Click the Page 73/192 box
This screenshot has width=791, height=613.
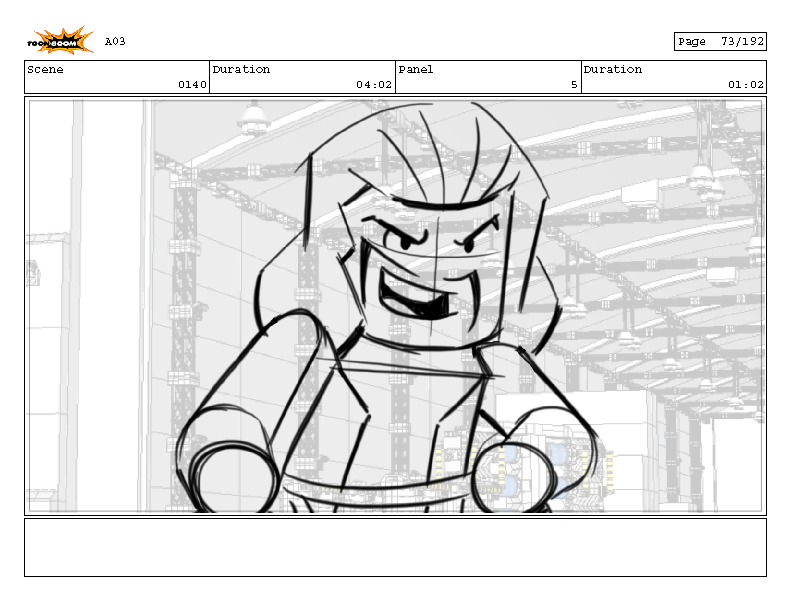click(720, 41)
